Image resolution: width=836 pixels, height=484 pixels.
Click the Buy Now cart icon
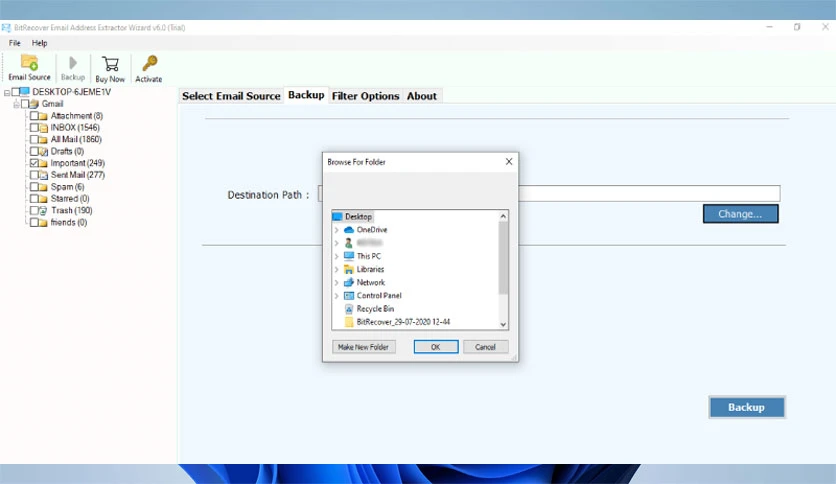[110, 64]
